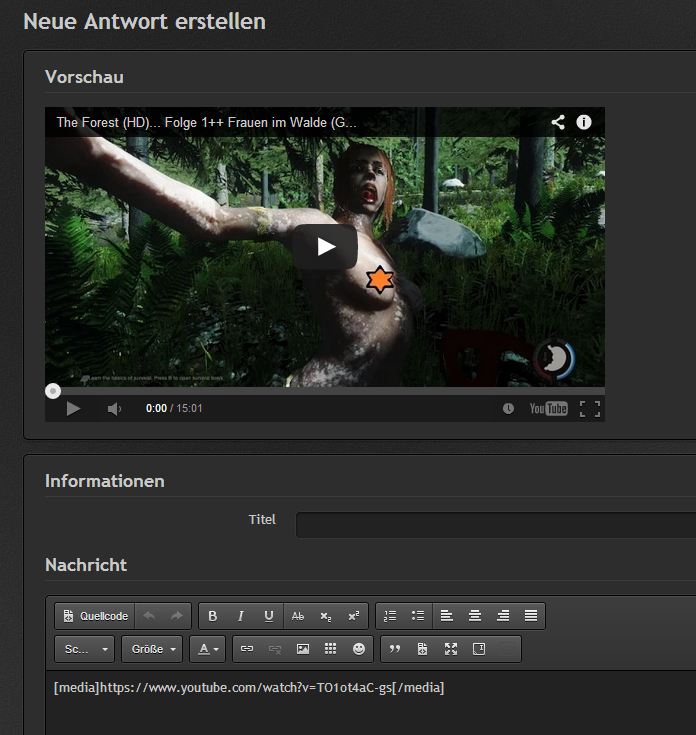Open video on YouTube via logo
This screenshot has width=696, height=735.
click(548, 408)
